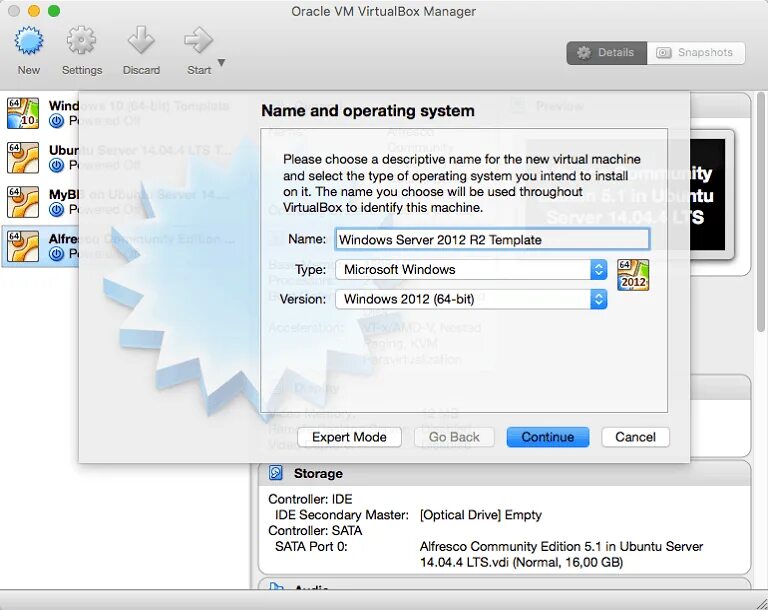Click the Controller: IDE text
768x610 pixels.
310,499
